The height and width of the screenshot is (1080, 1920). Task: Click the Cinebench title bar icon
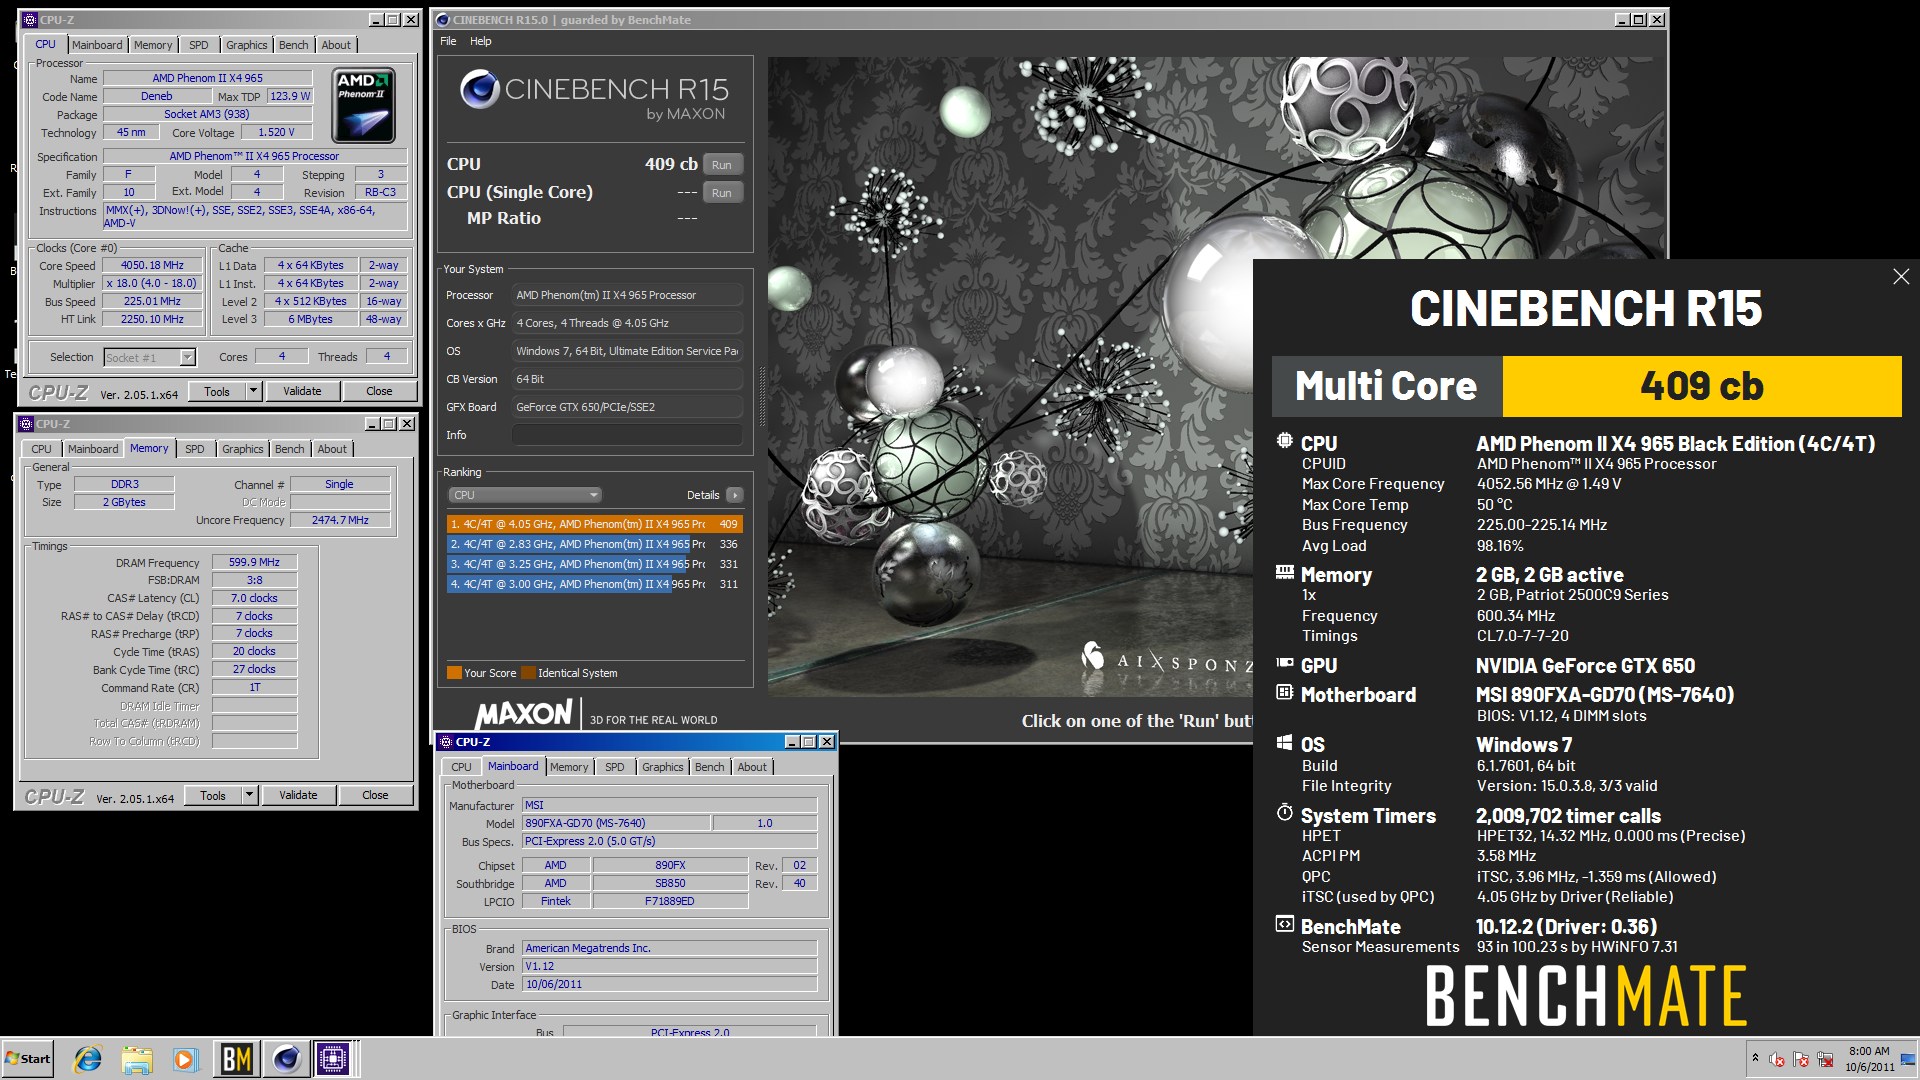pos(444,20)
